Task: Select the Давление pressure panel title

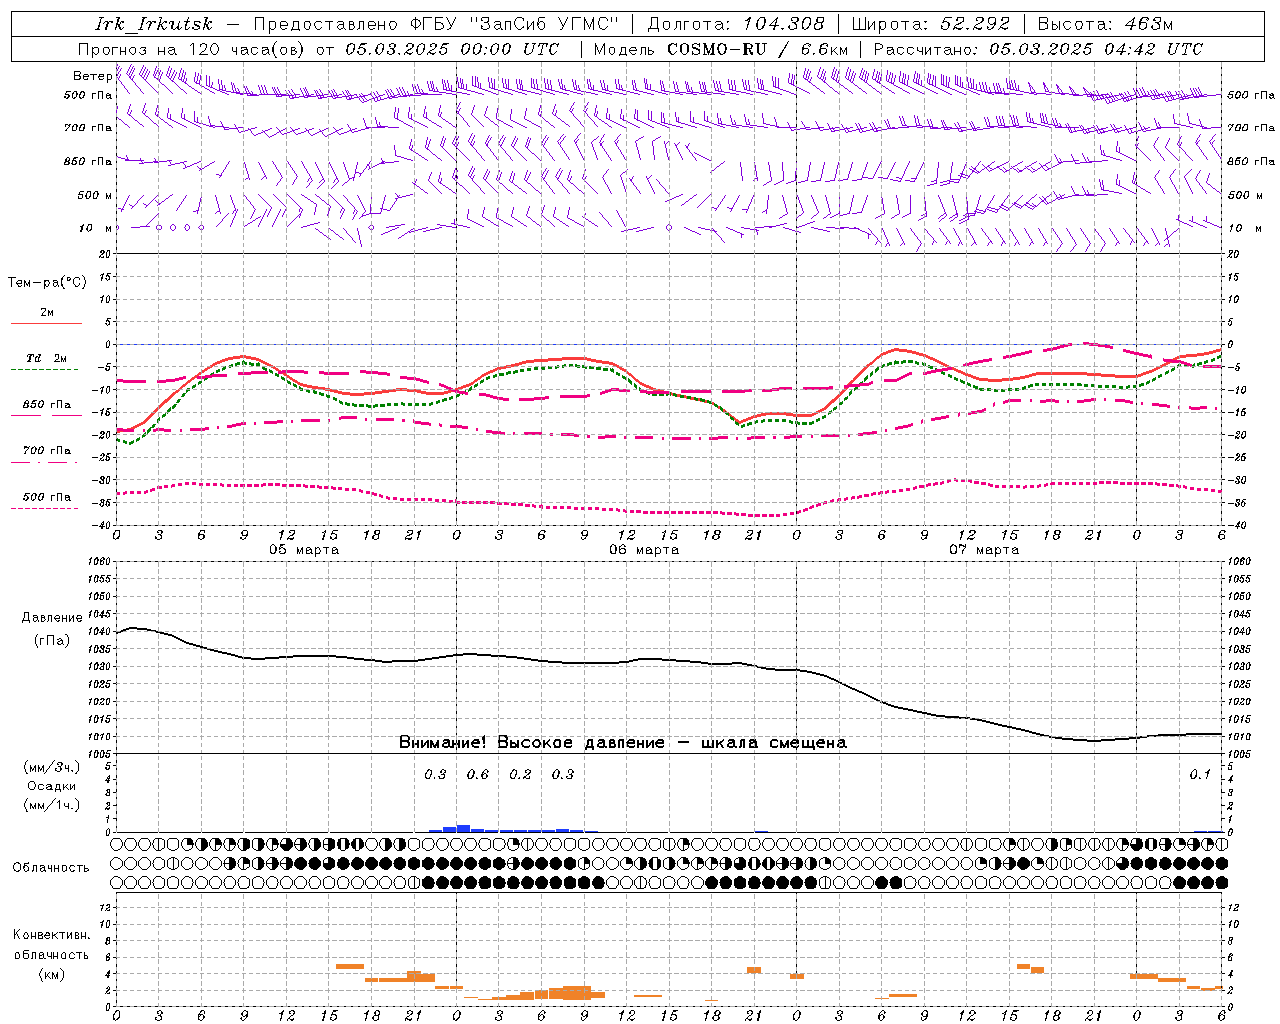Action: [52, 618]
